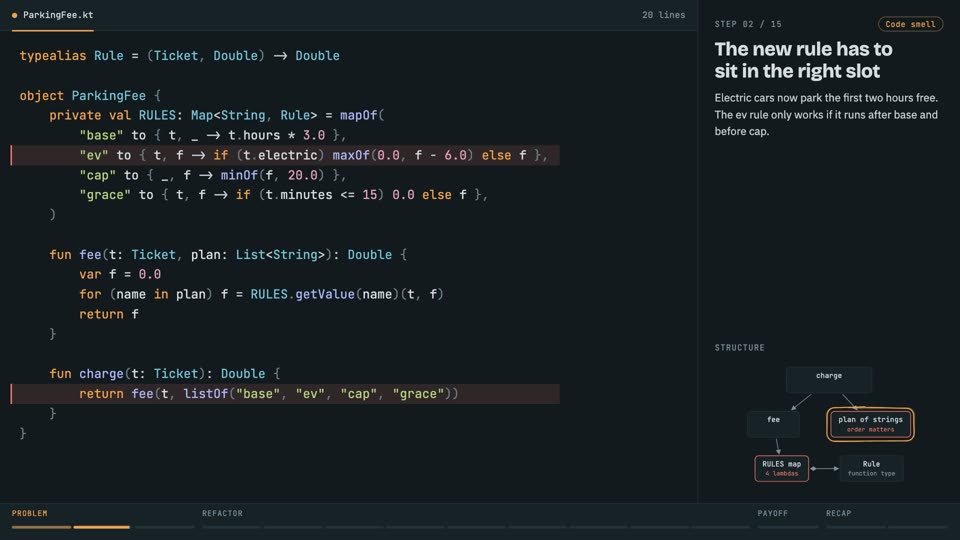Select the highlighted 'plan of strings' node

tap(870, 424)
